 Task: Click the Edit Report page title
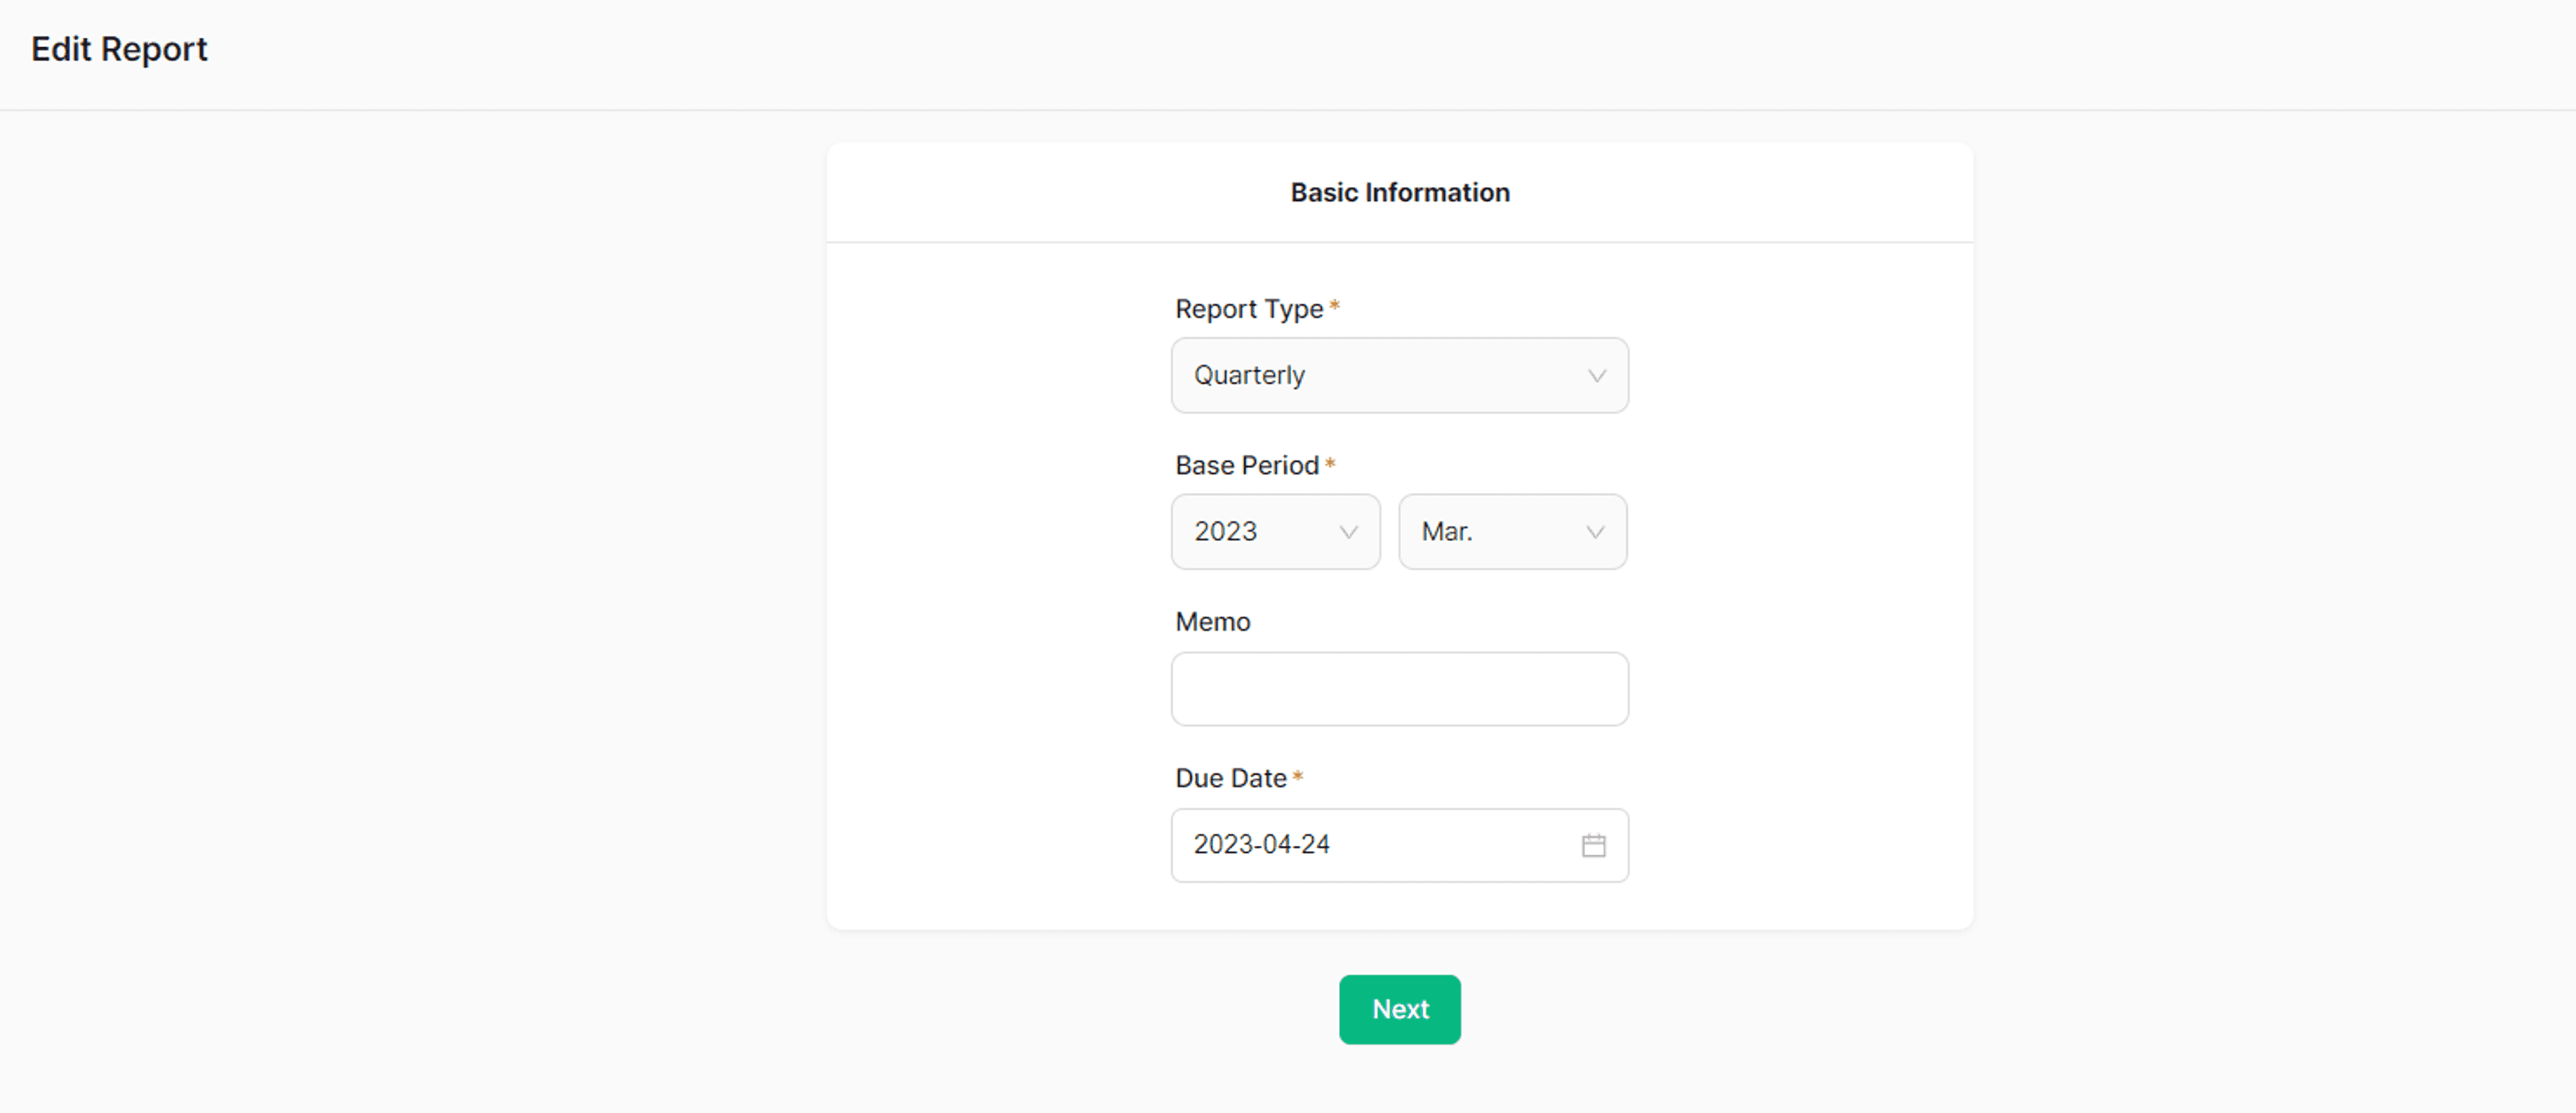pos(119,49)
